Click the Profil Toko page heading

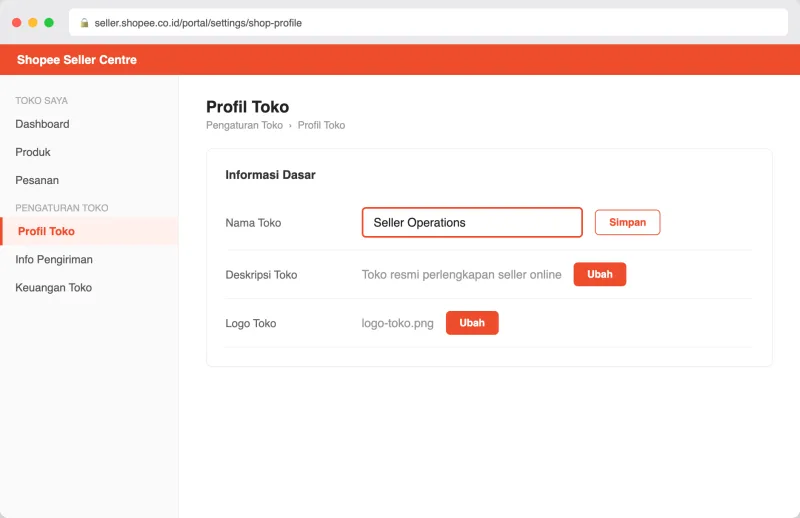point(247,107)
